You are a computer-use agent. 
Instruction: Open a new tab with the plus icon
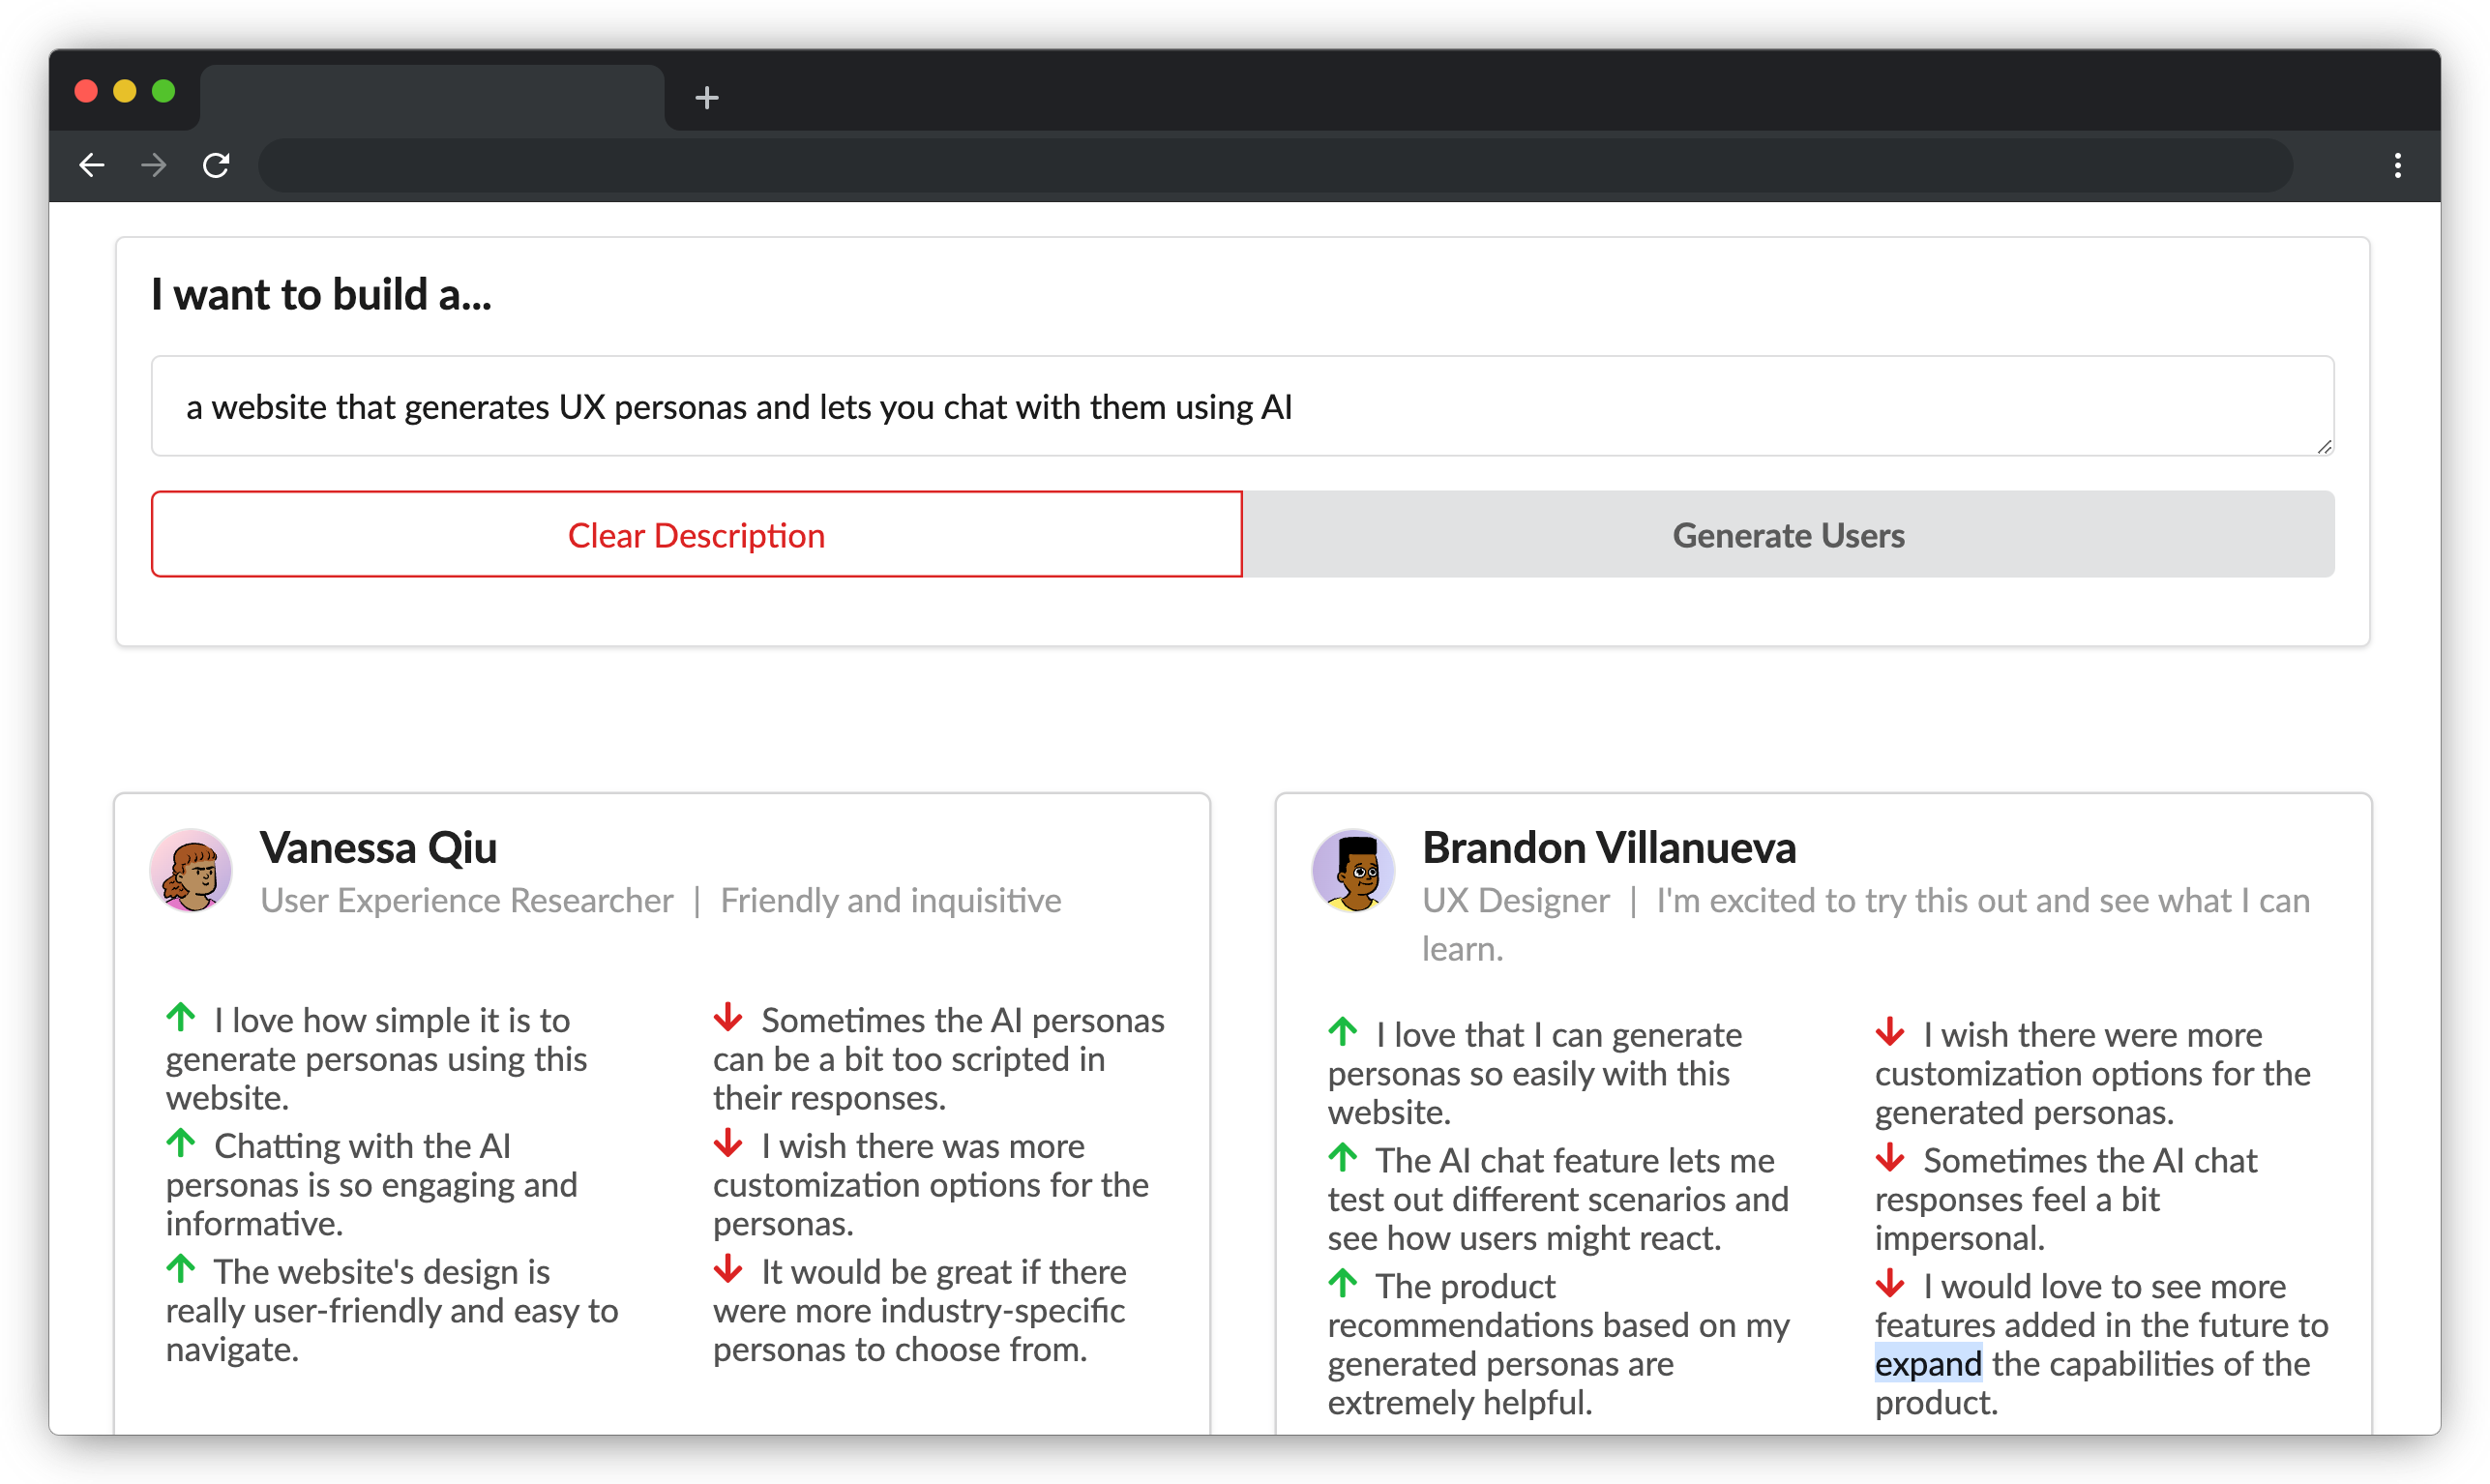tap(707, 98)
